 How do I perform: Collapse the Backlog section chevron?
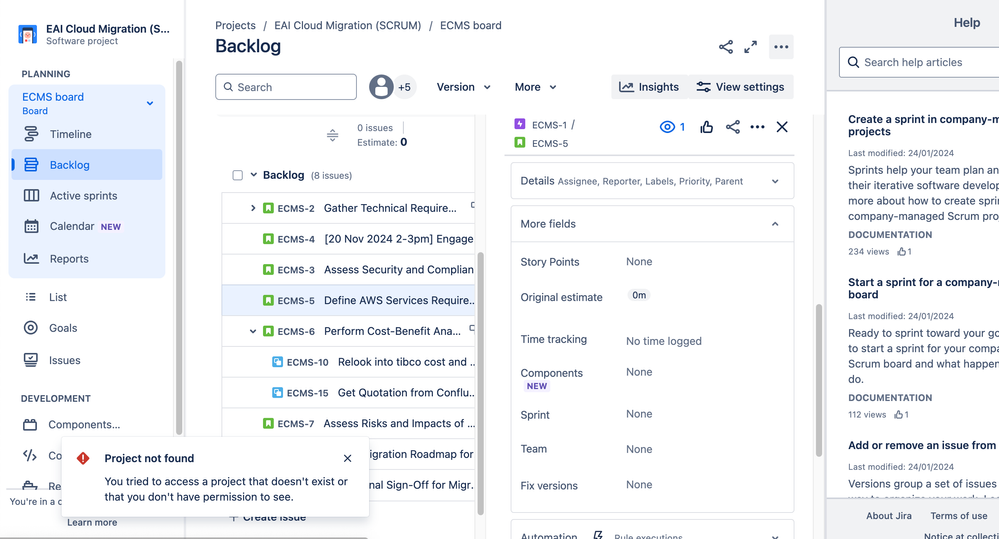(254, 175)
